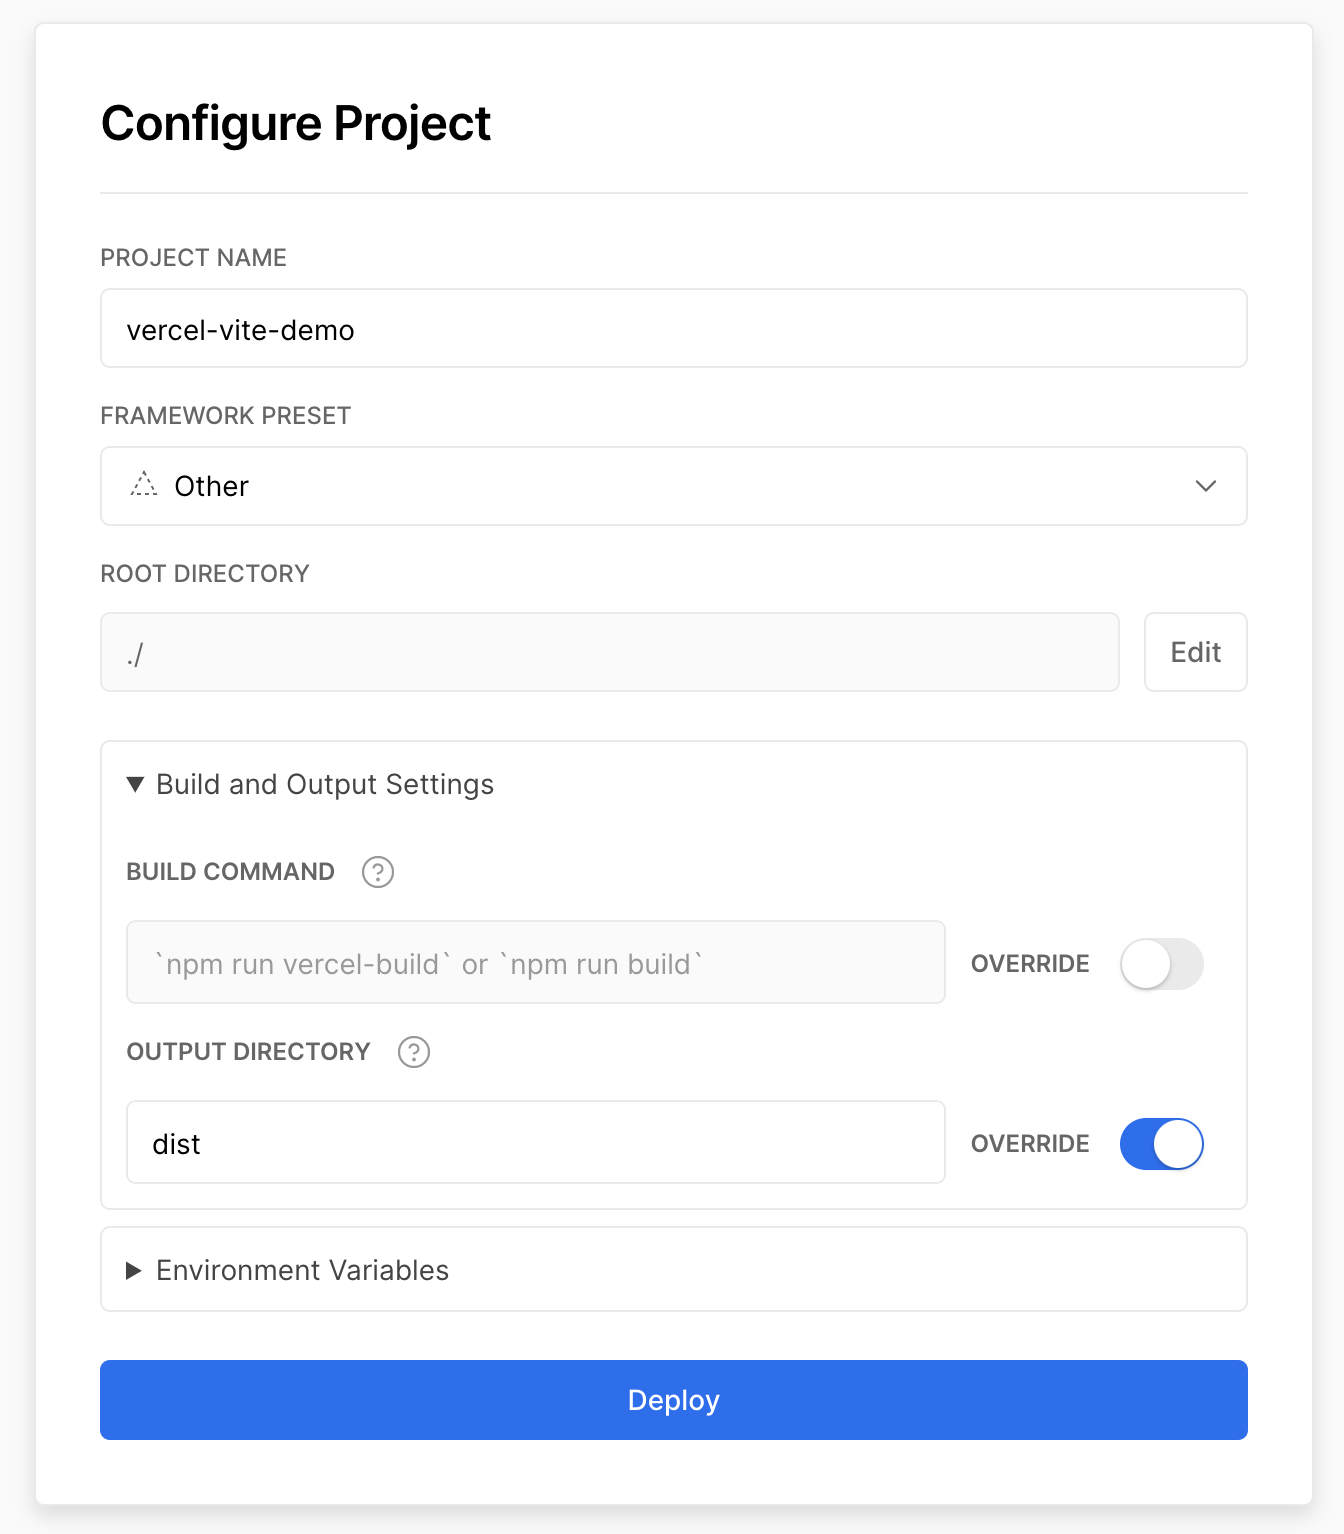
Task: Click the Output Directory help question mark icon
Action: [414, 1052]
